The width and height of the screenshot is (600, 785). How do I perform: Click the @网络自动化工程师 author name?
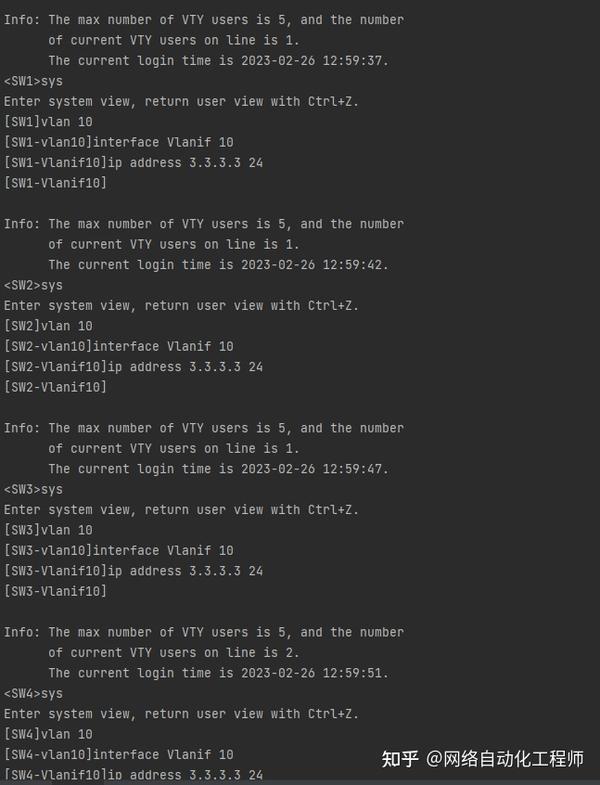pos(505,759)
